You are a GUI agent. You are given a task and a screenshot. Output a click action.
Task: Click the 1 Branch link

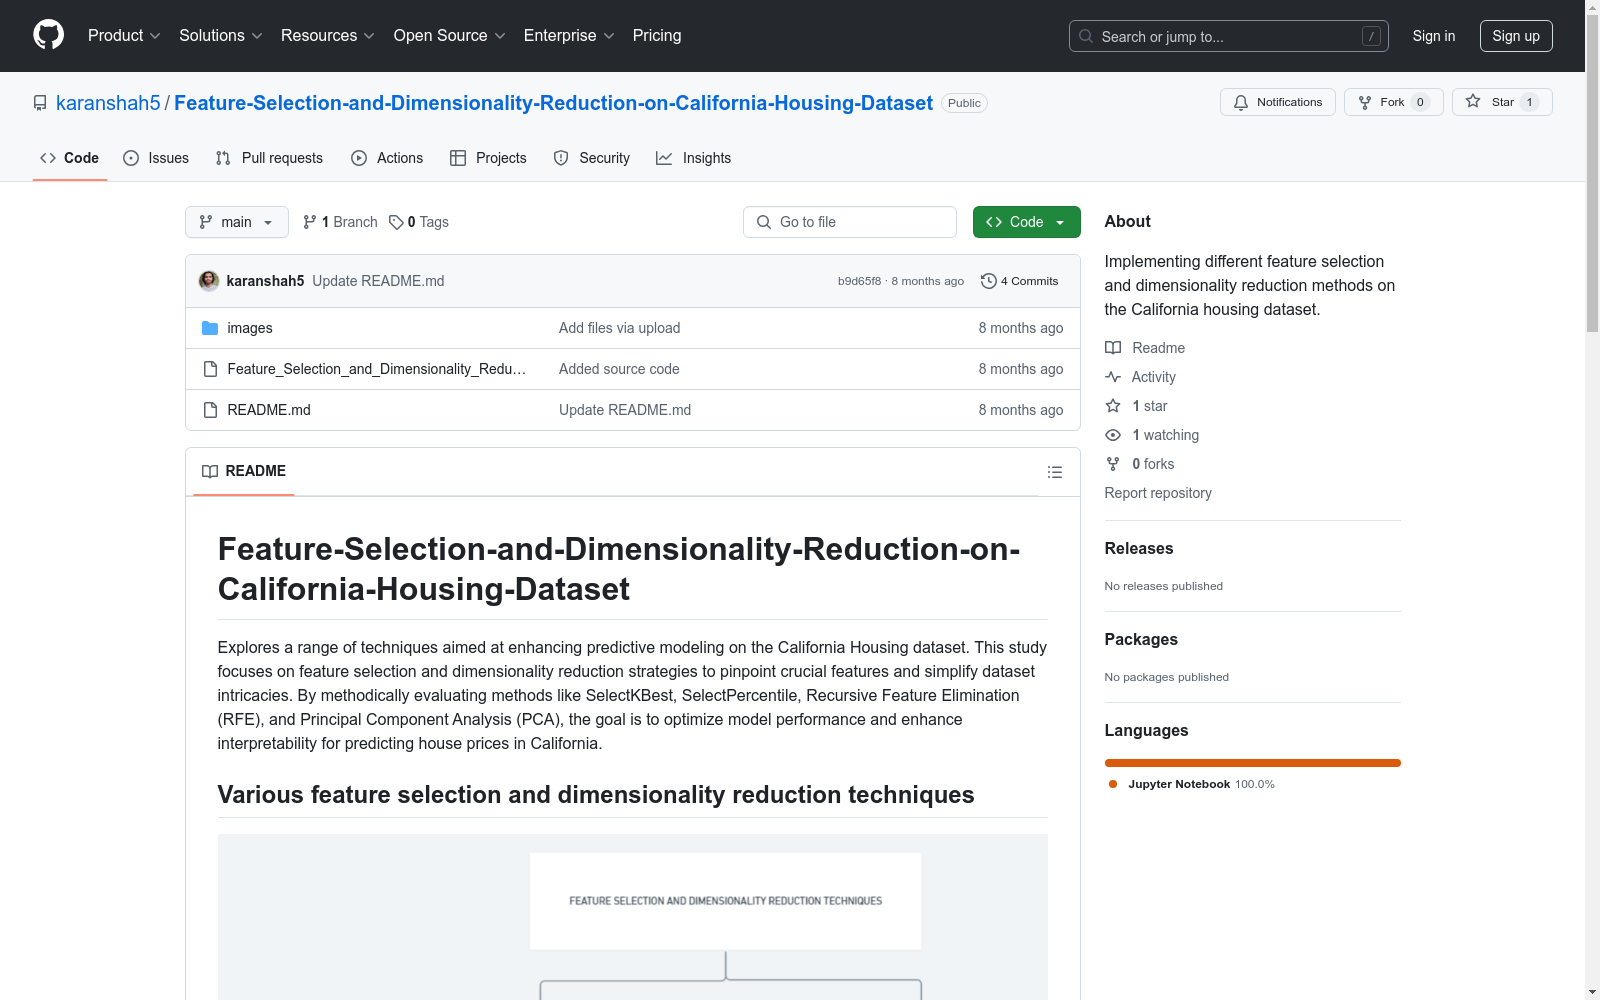340,222
